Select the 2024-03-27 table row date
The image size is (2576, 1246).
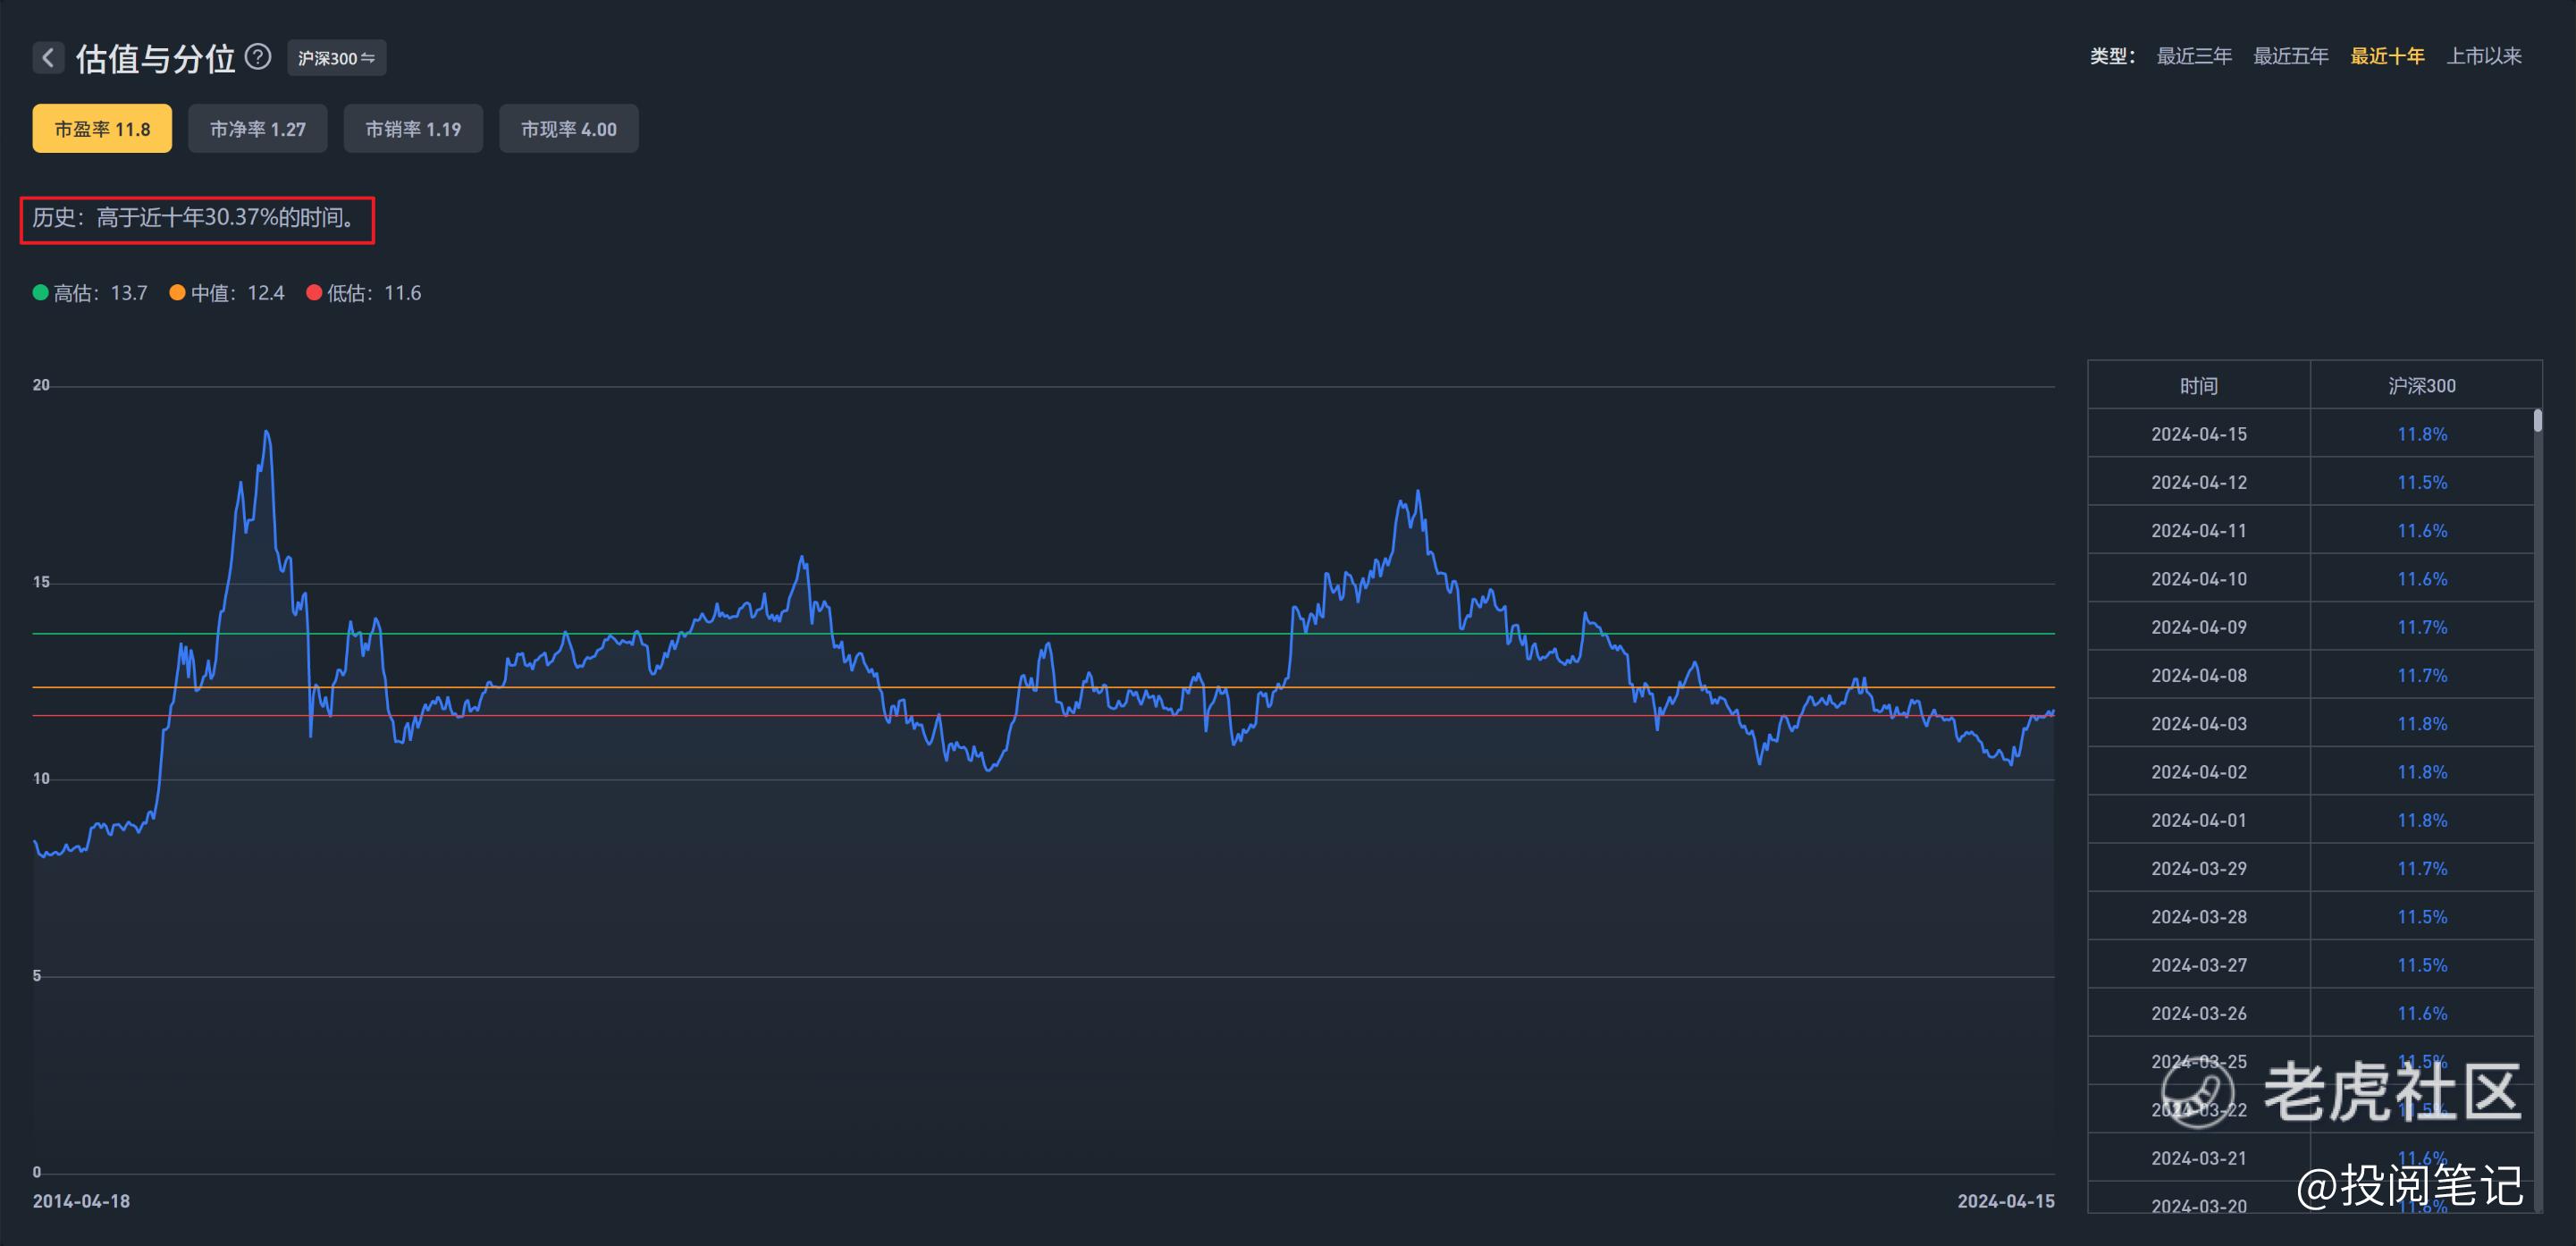click(x=2199, y=965)
